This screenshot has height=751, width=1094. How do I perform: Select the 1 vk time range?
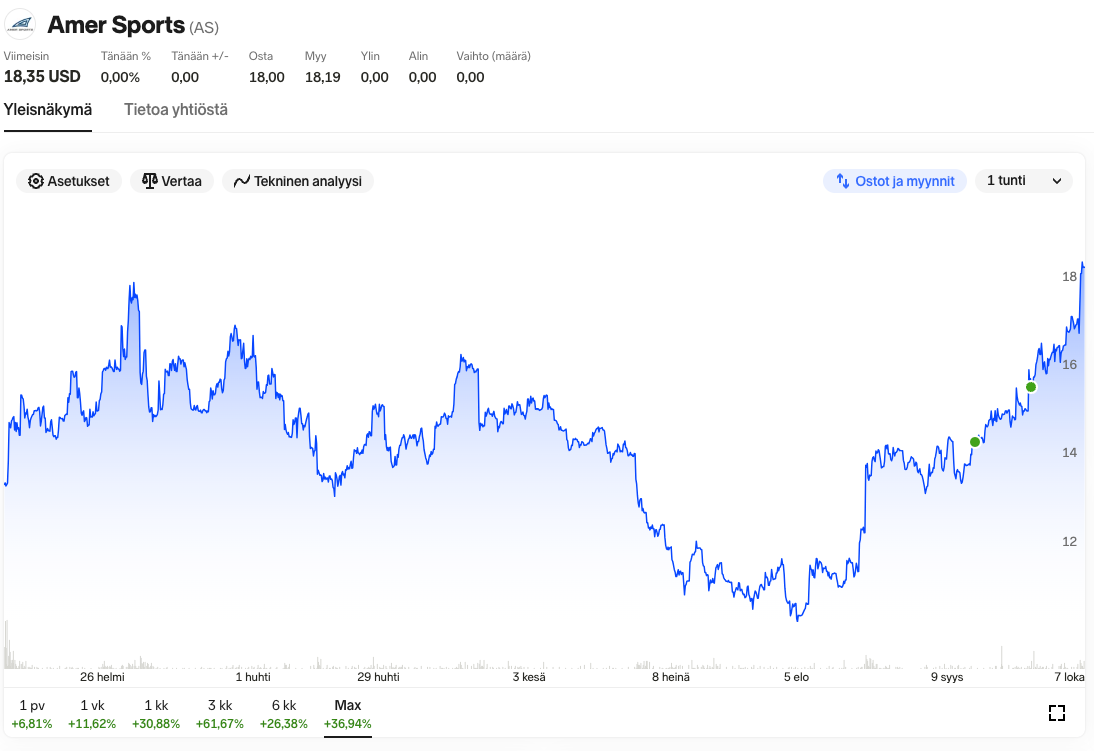tap(92, 714)
